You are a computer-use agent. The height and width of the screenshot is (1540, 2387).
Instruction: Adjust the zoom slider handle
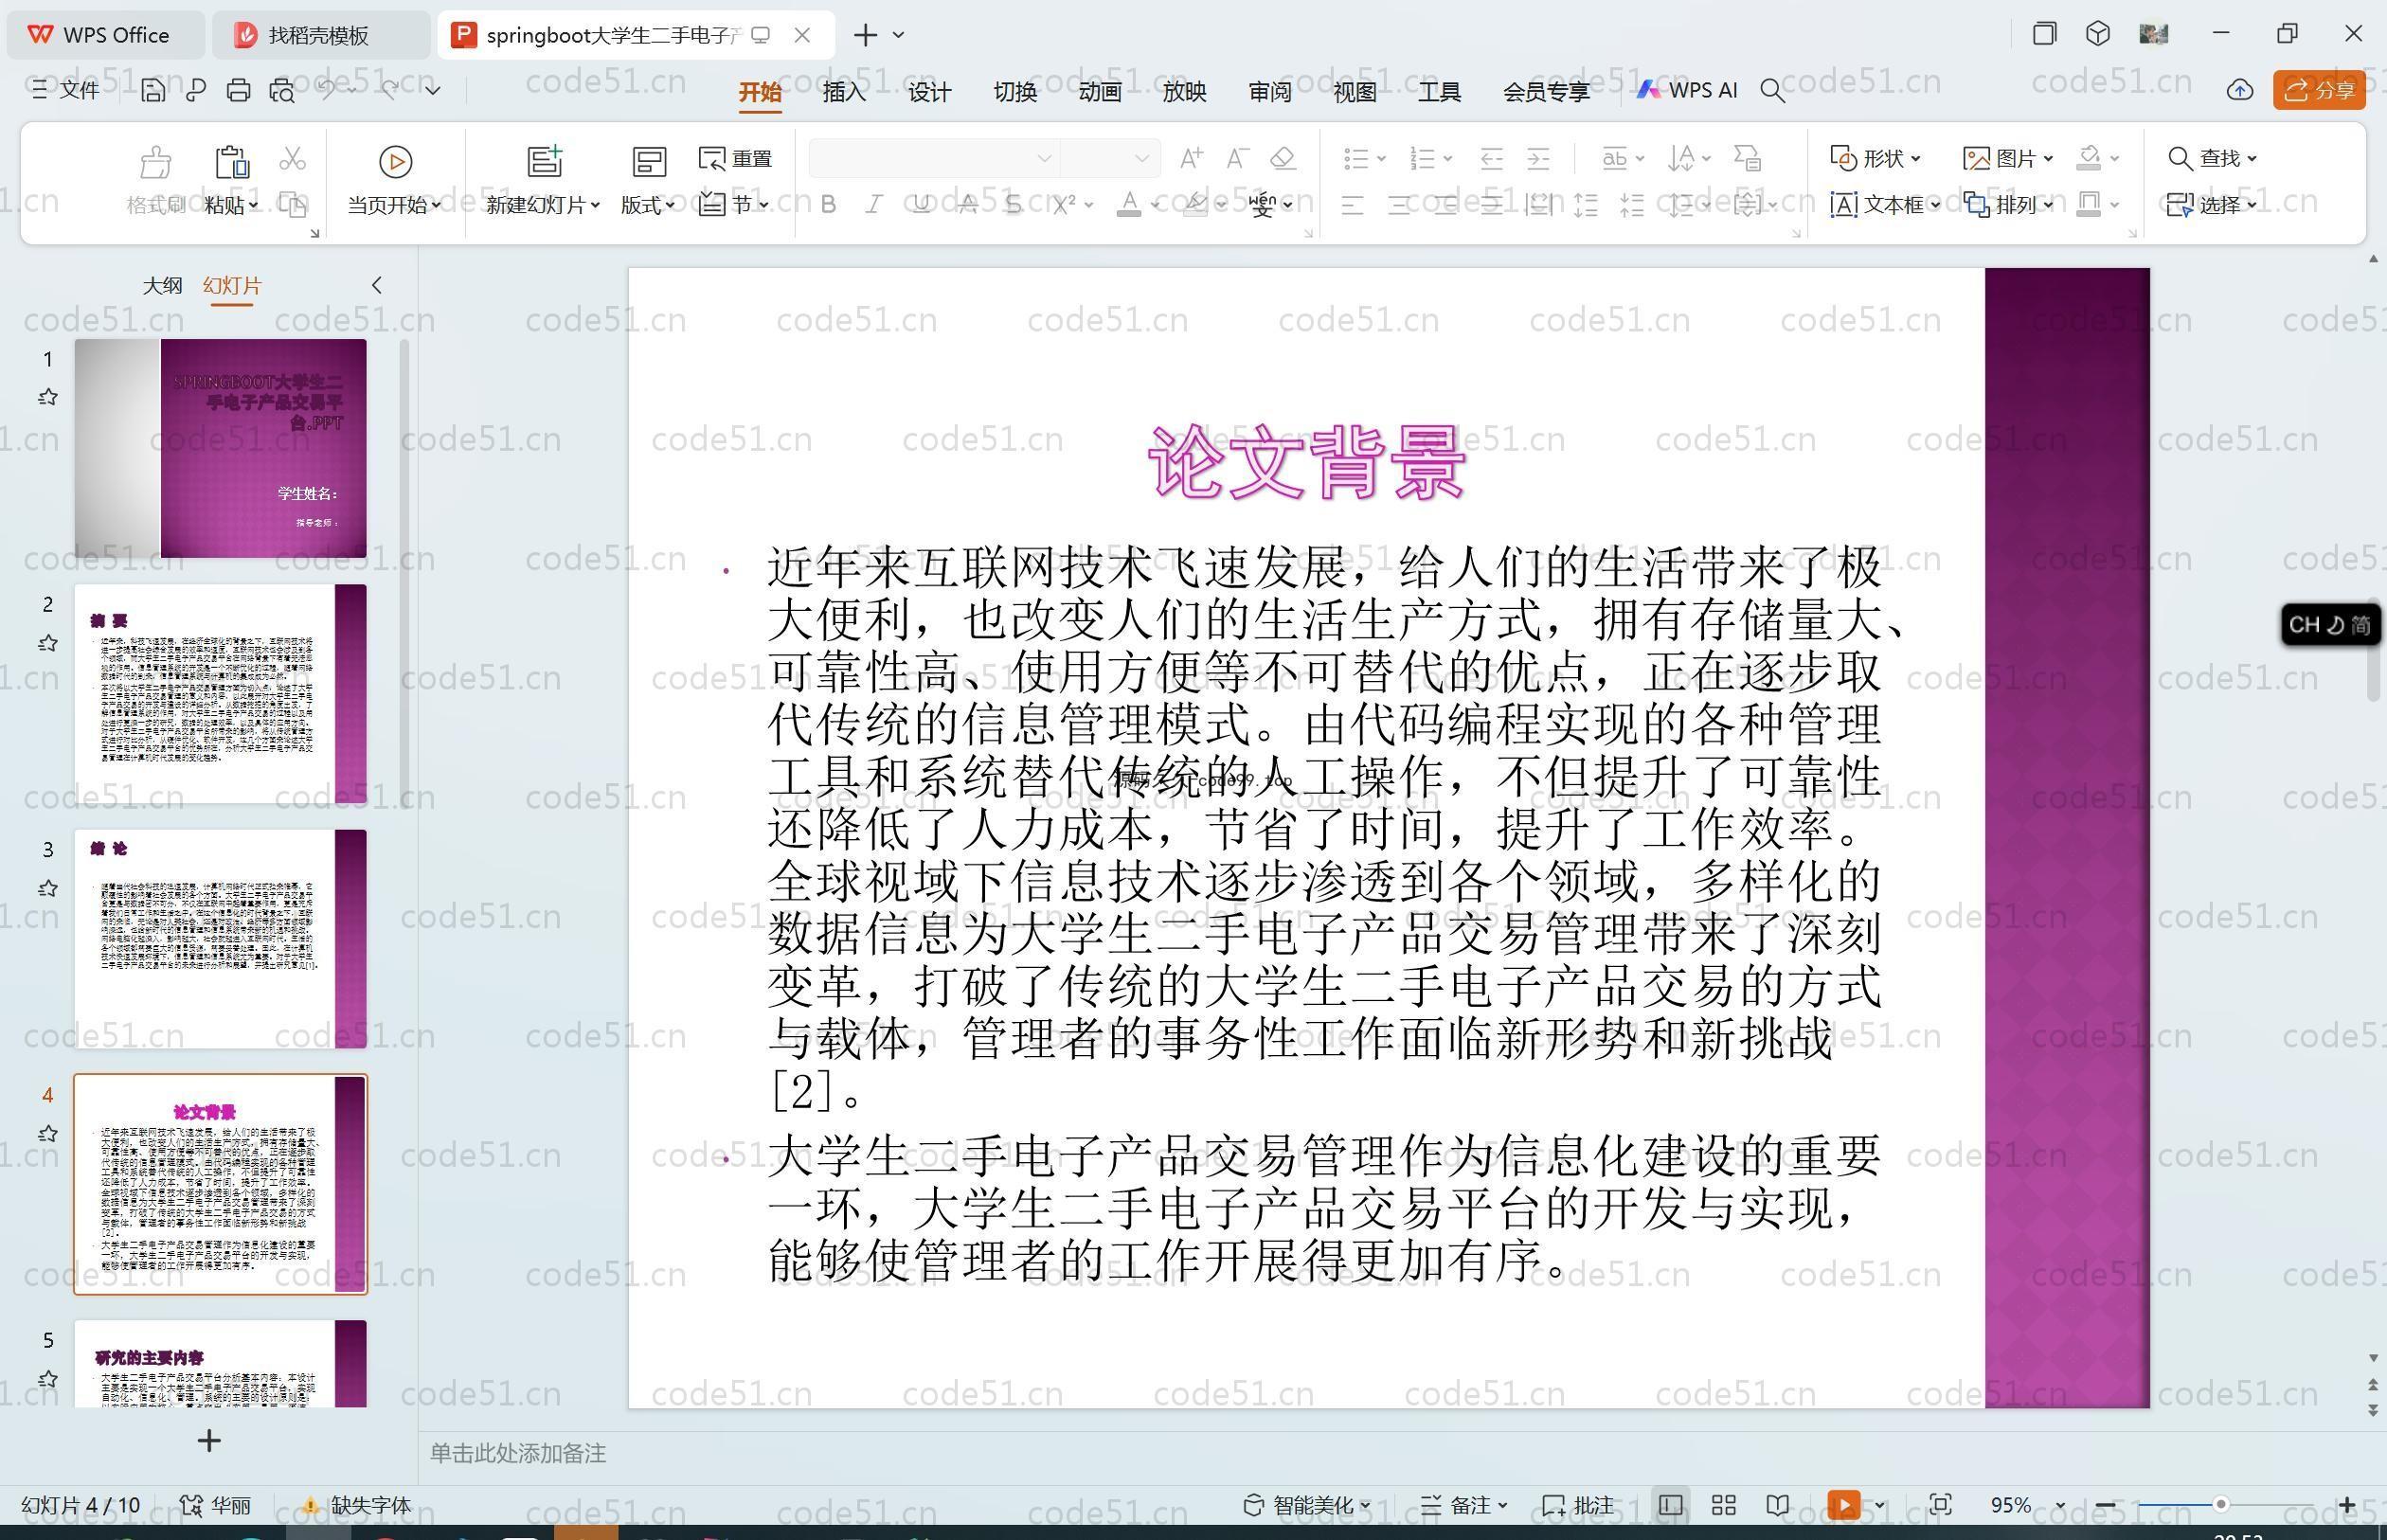click(x=2220, y=1505)
